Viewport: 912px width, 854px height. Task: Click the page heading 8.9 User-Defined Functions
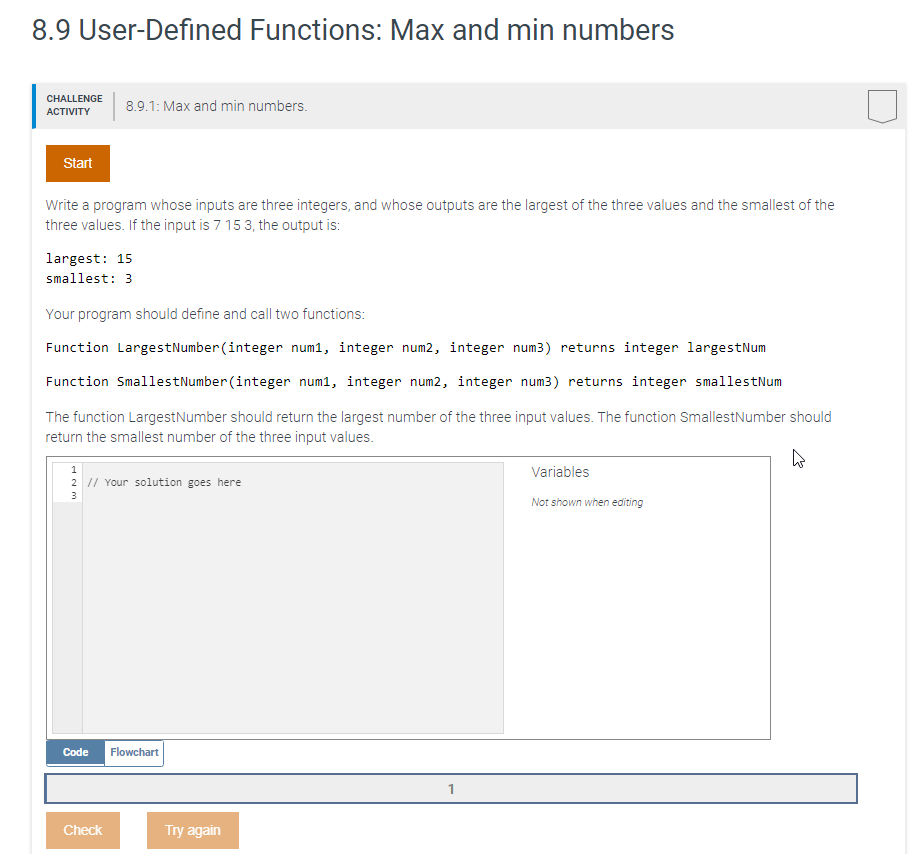353,30
